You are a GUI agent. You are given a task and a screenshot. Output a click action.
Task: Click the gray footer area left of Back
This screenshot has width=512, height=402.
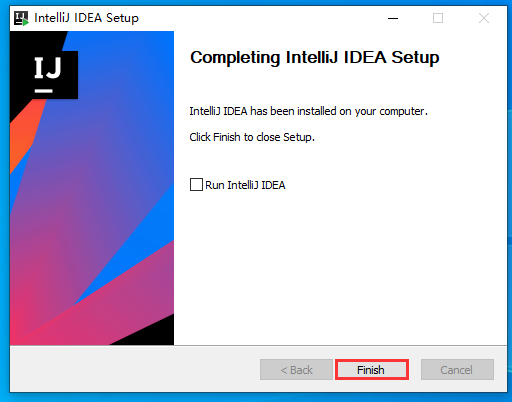pos(133,369)
